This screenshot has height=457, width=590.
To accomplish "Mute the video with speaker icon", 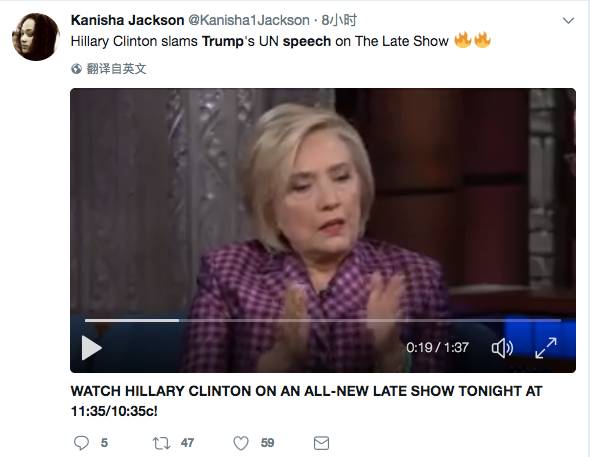I will click(x=502, y=348).
